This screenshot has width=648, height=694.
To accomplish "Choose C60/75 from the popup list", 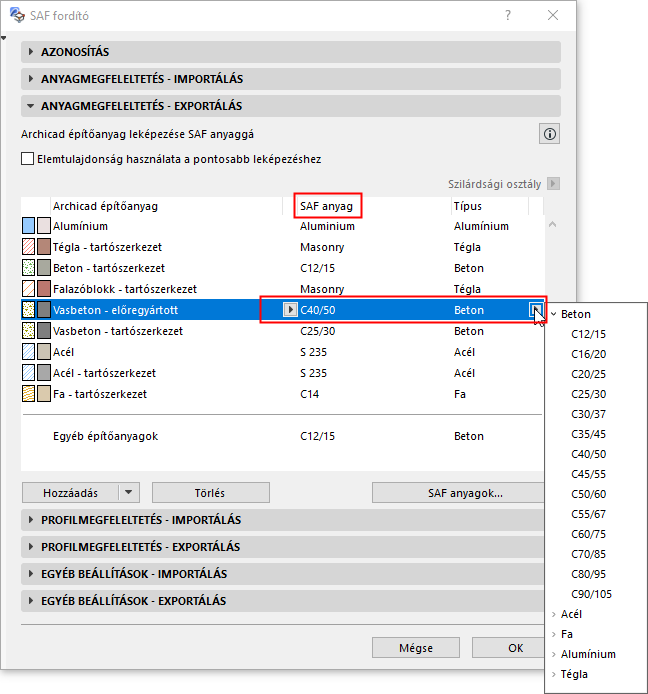I will (x=588, y=534).
